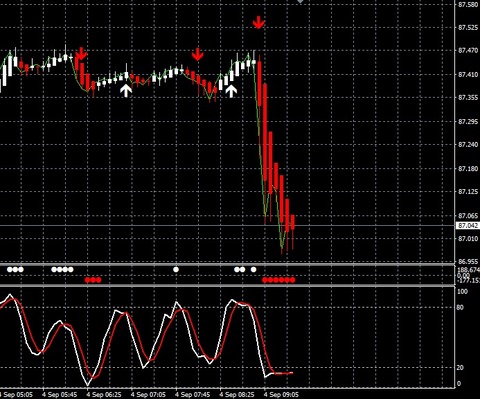Click the 87.010 price scale label

[x=468, y=239]
